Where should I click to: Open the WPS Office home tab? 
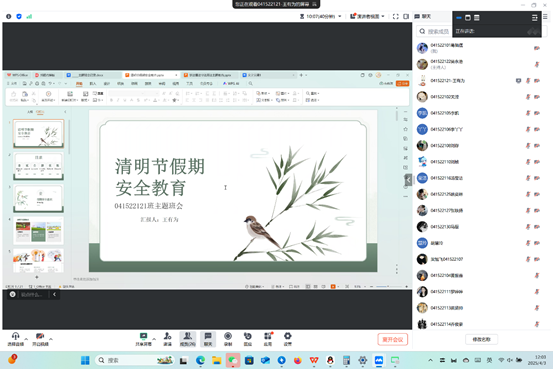17,75
